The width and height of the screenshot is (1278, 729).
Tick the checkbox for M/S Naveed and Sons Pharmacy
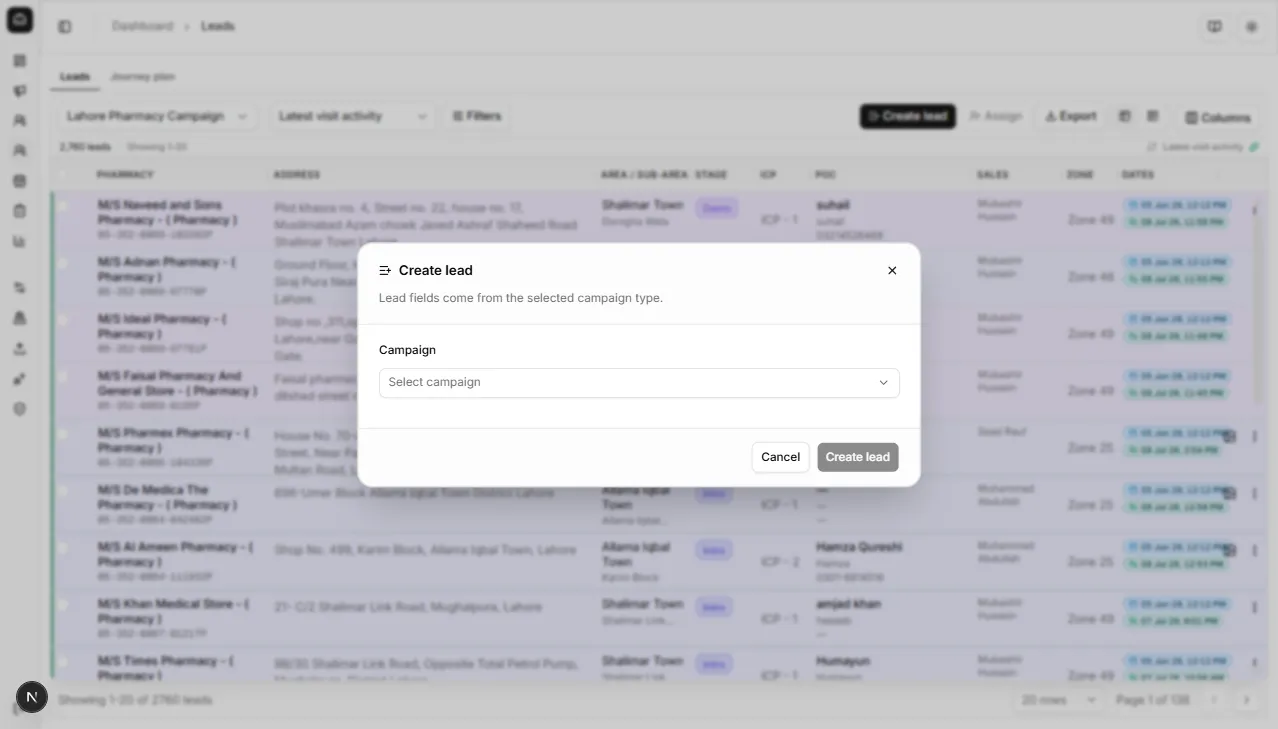(x=64, y=206)
